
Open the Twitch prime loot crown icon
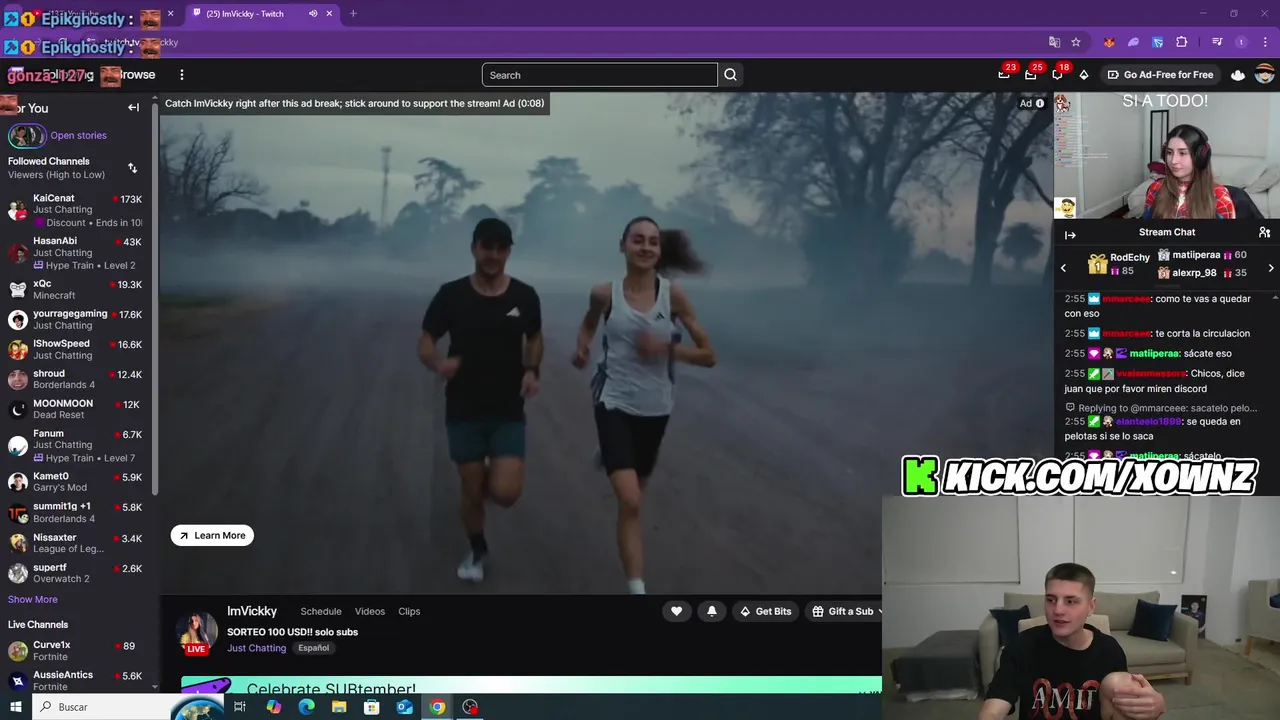1238,75
